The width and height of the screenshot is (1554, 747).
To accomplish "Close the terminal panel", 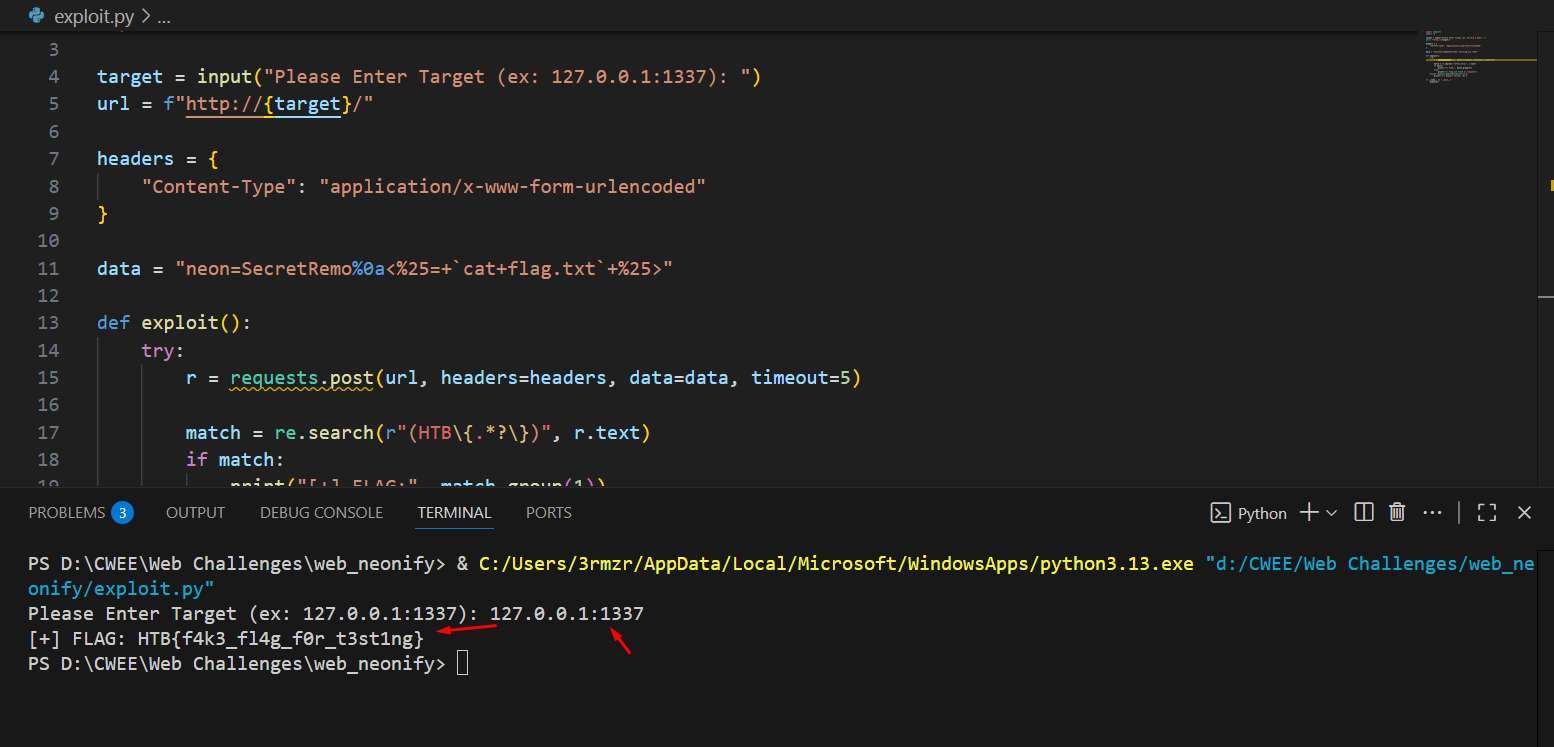I will coord(1524,513).
